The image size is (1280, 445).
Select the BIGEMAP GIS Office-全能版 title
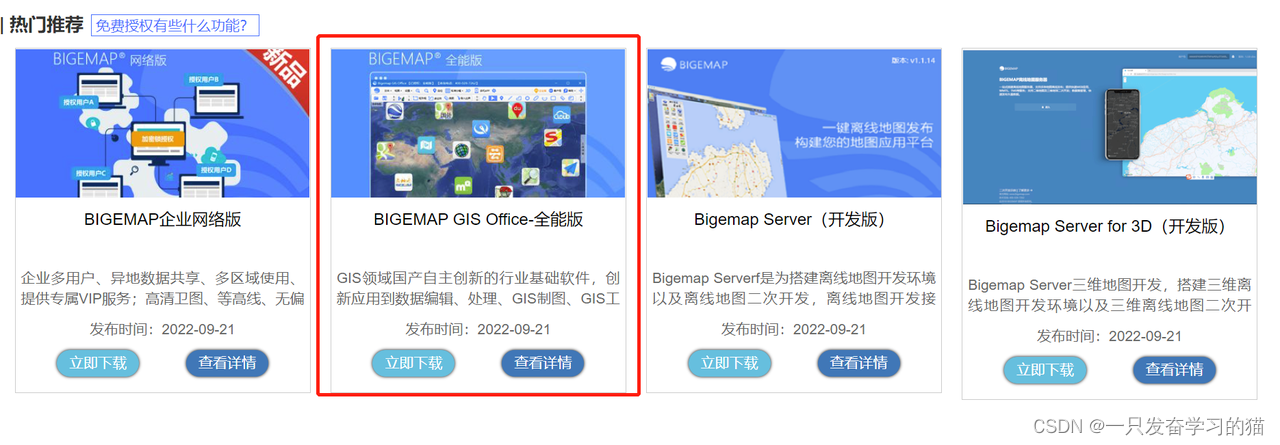[x=478, y=220]
